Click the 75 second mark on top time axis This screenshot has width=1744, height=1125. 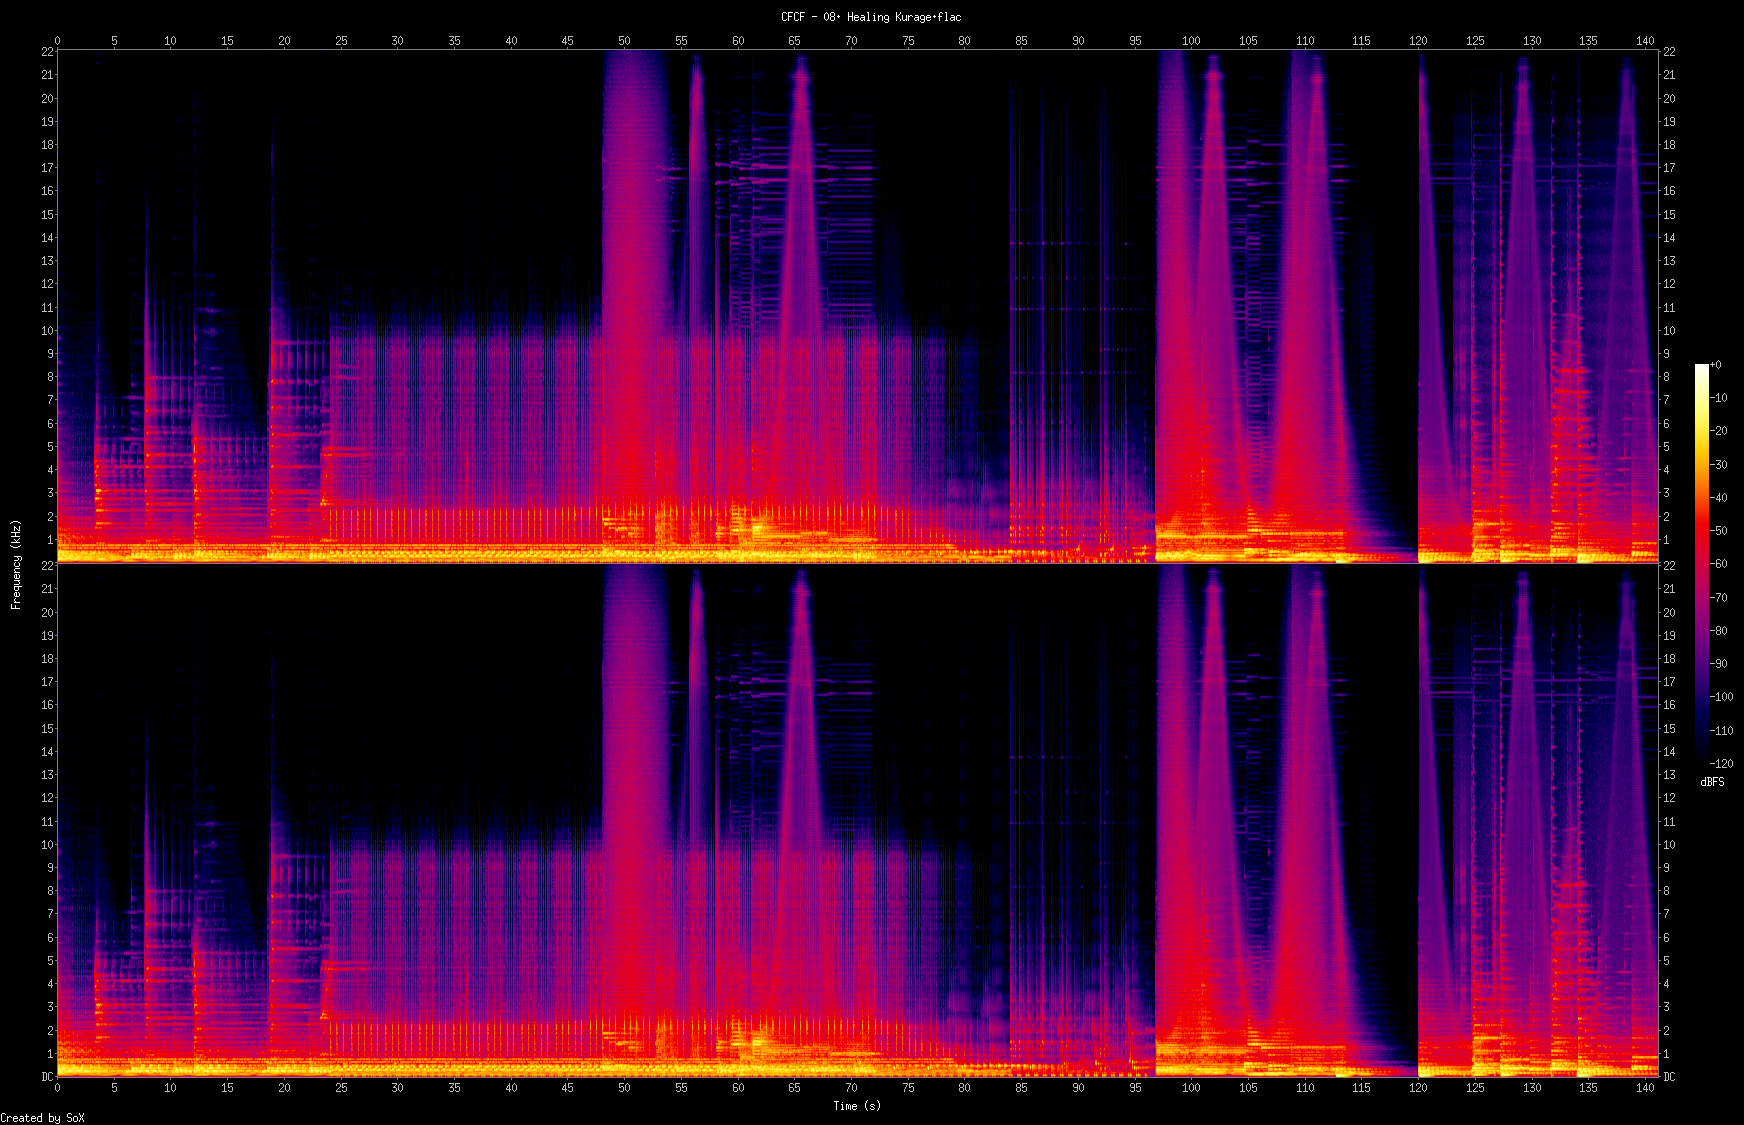[x=908, y=41]
